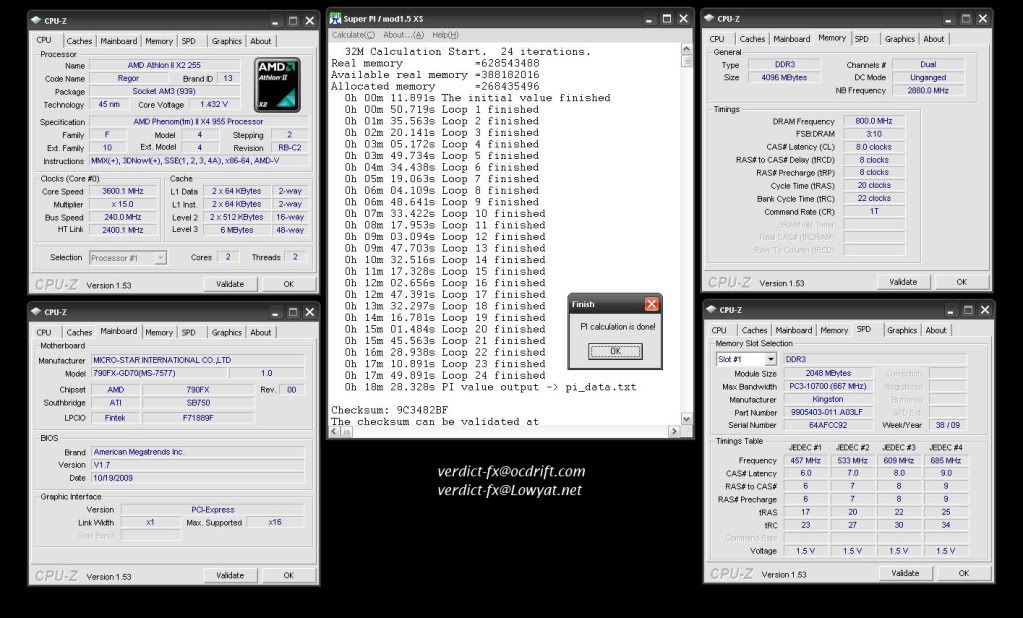Click the Part Number field showing 9905403-011.A03LF

[825, 412]
